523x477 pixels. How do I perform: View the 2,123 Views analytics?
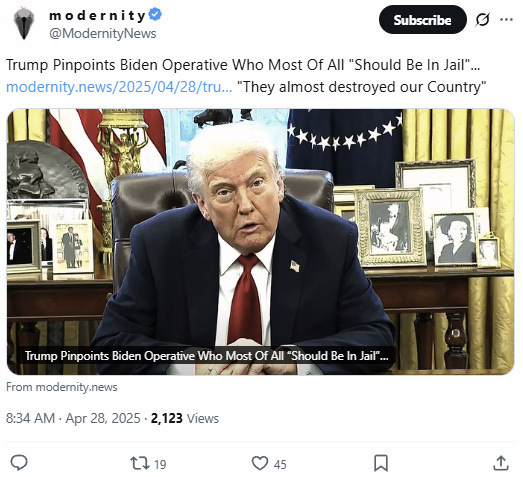coord(185,418)
